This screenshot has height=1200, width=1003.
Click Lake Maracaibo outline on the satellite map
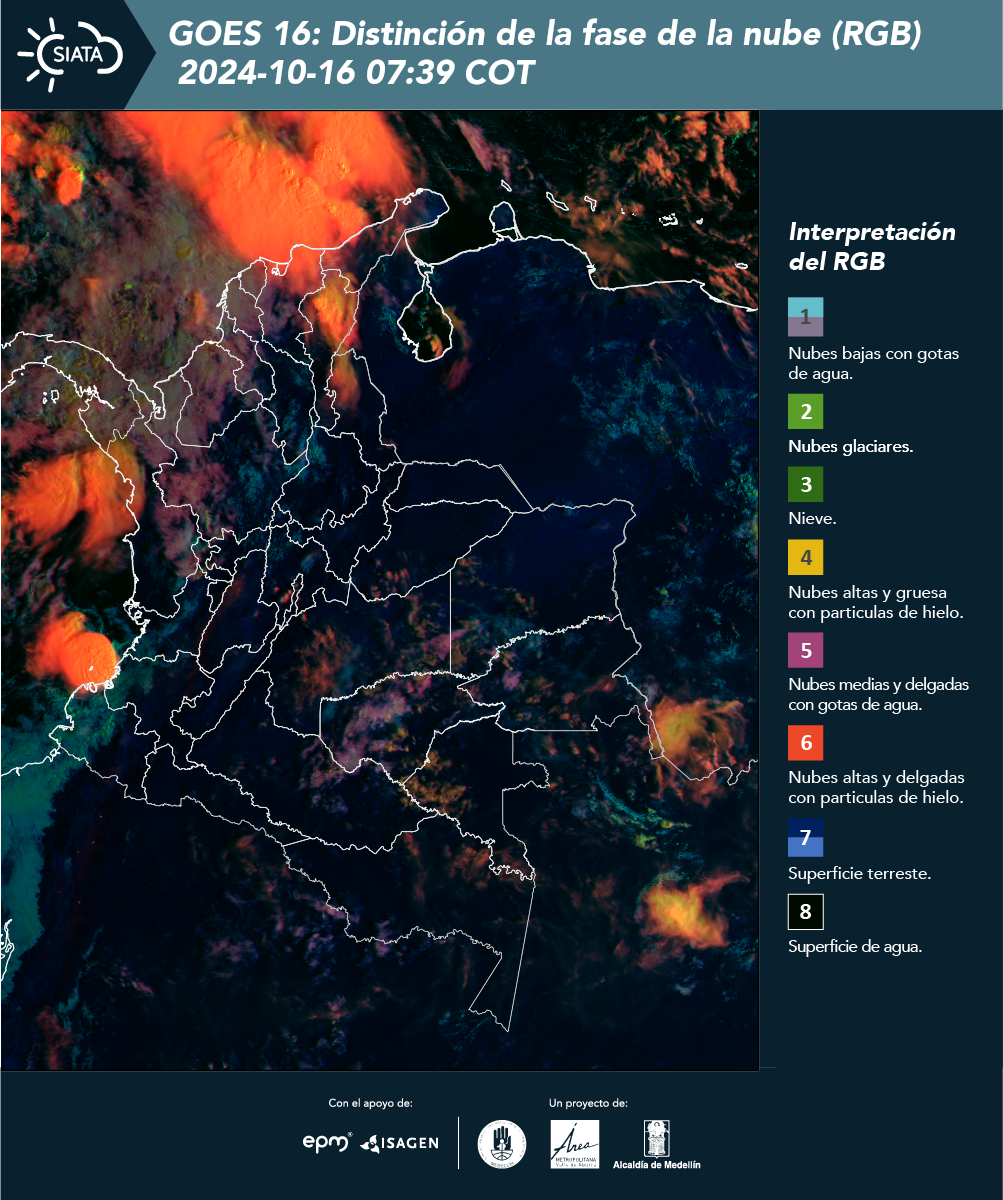[x=426, y=315]
